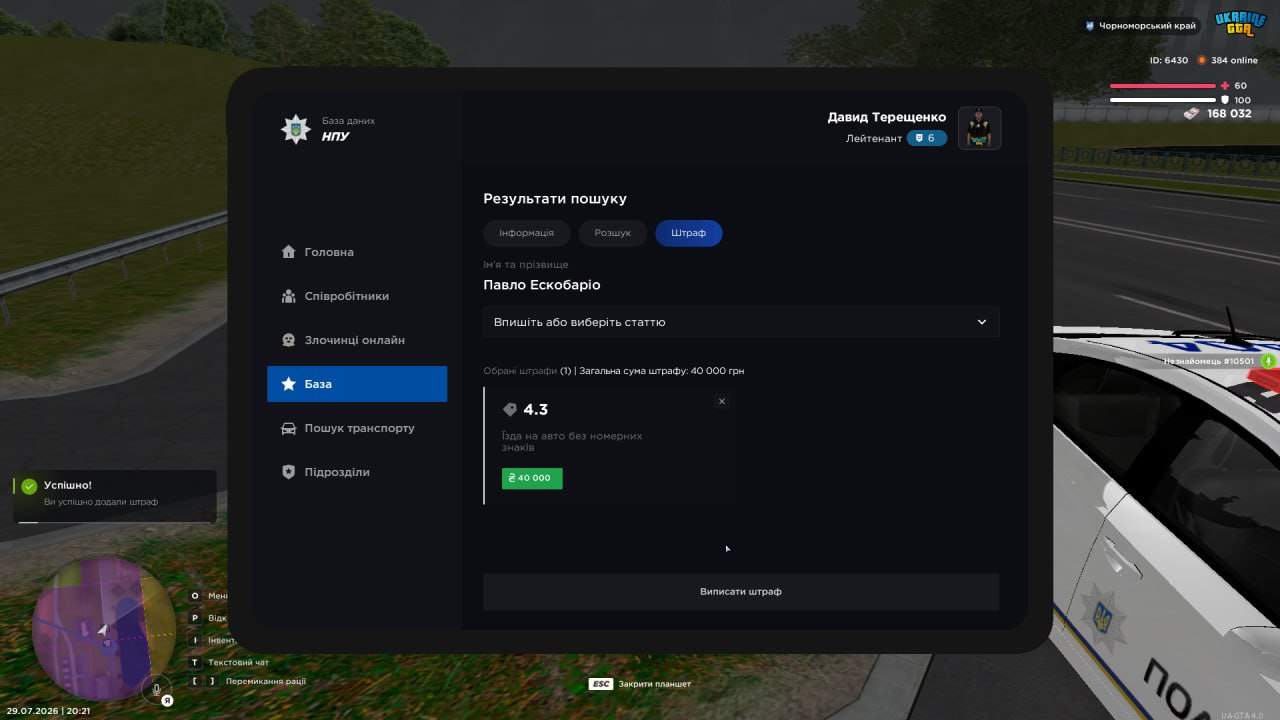
Task: Click the Лейтенант rank label
Action: pyautogui.click(x=874, y=138)
